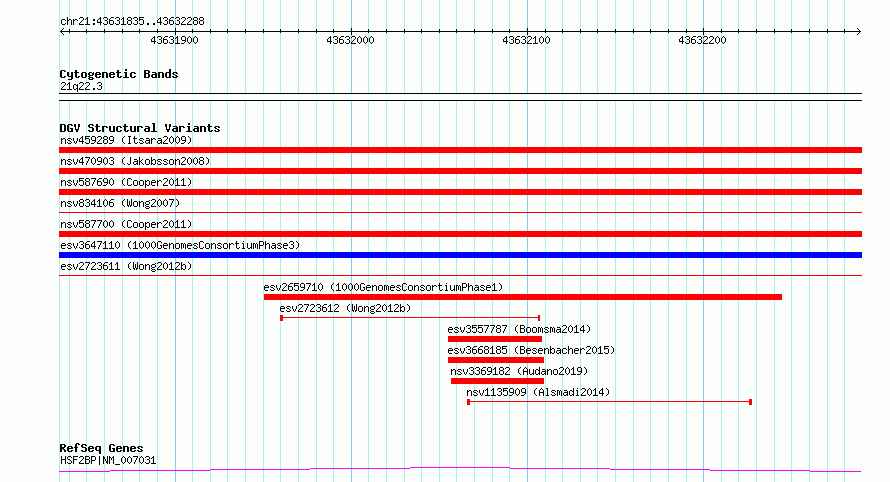
Task: Click the bracketed line feature of nsv1135909
Action: [610, 402]
